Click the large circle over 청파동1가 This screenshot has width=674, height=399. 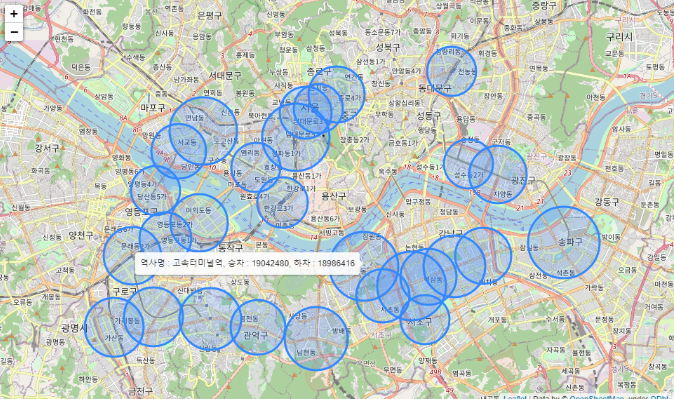(295, 137)
